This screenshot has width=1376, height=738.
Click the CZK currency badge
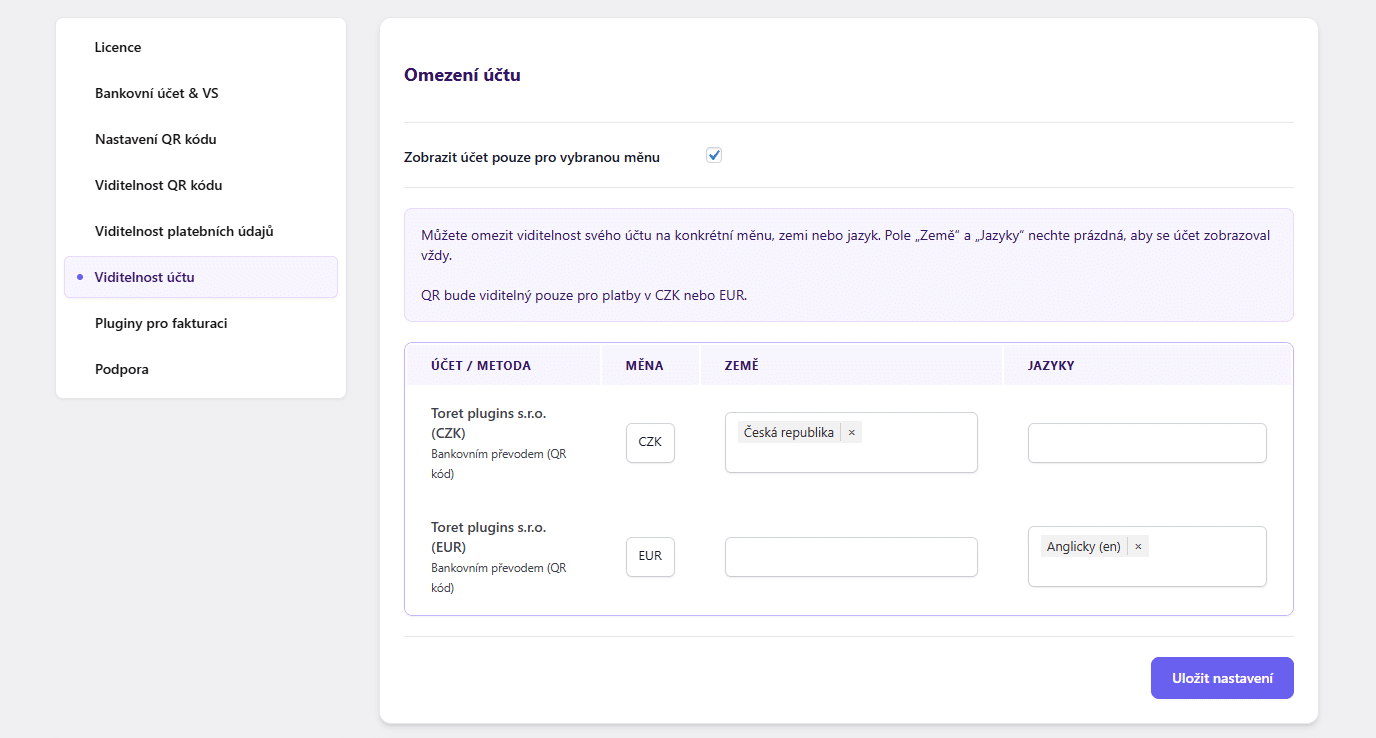(x=650, y=442)
